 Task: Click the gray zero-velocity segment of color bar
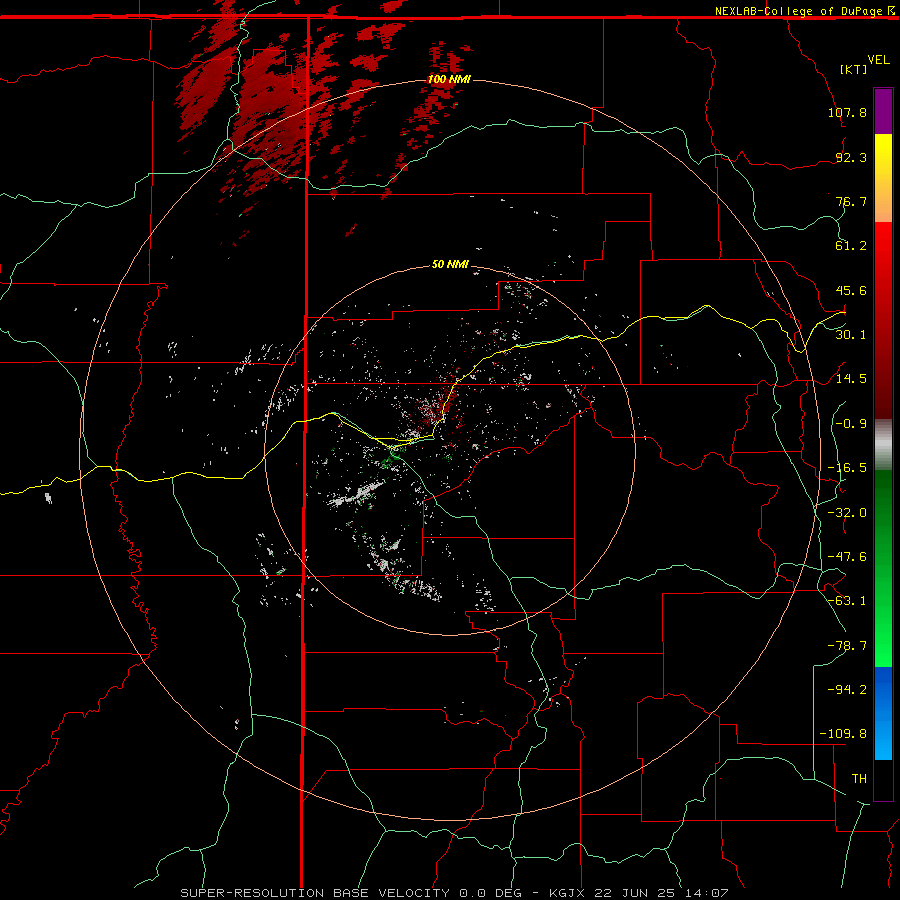883,445
